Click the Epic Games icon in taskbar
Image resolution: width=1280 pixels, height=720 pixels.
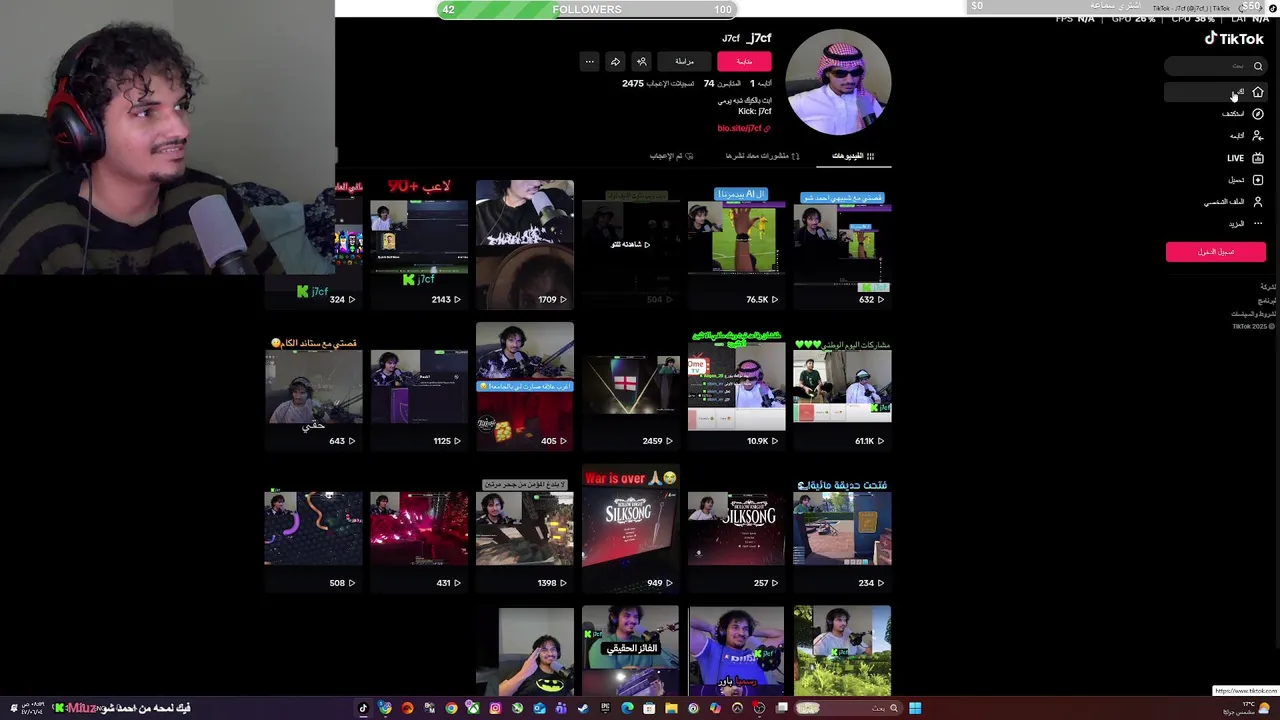605,708
